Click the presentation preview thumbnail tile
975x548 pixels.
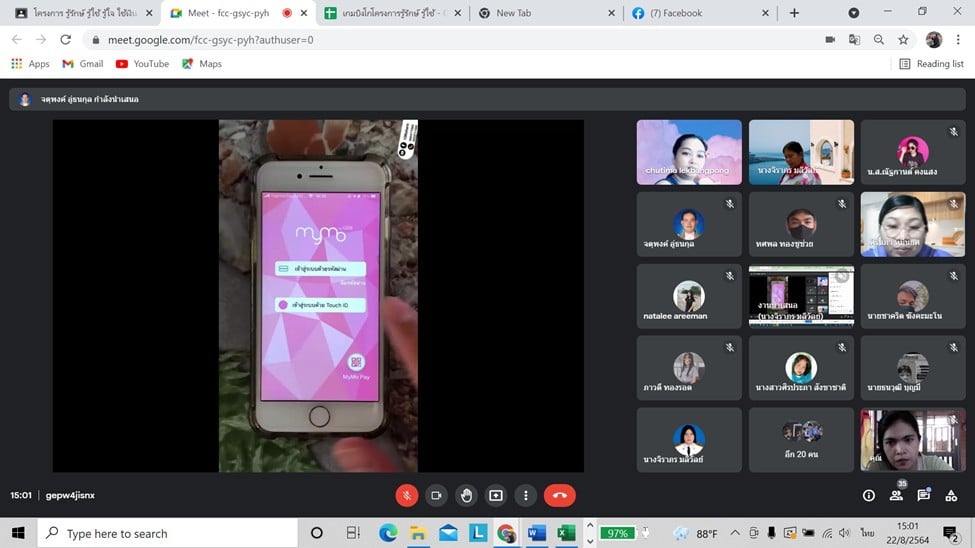[801, 296]
